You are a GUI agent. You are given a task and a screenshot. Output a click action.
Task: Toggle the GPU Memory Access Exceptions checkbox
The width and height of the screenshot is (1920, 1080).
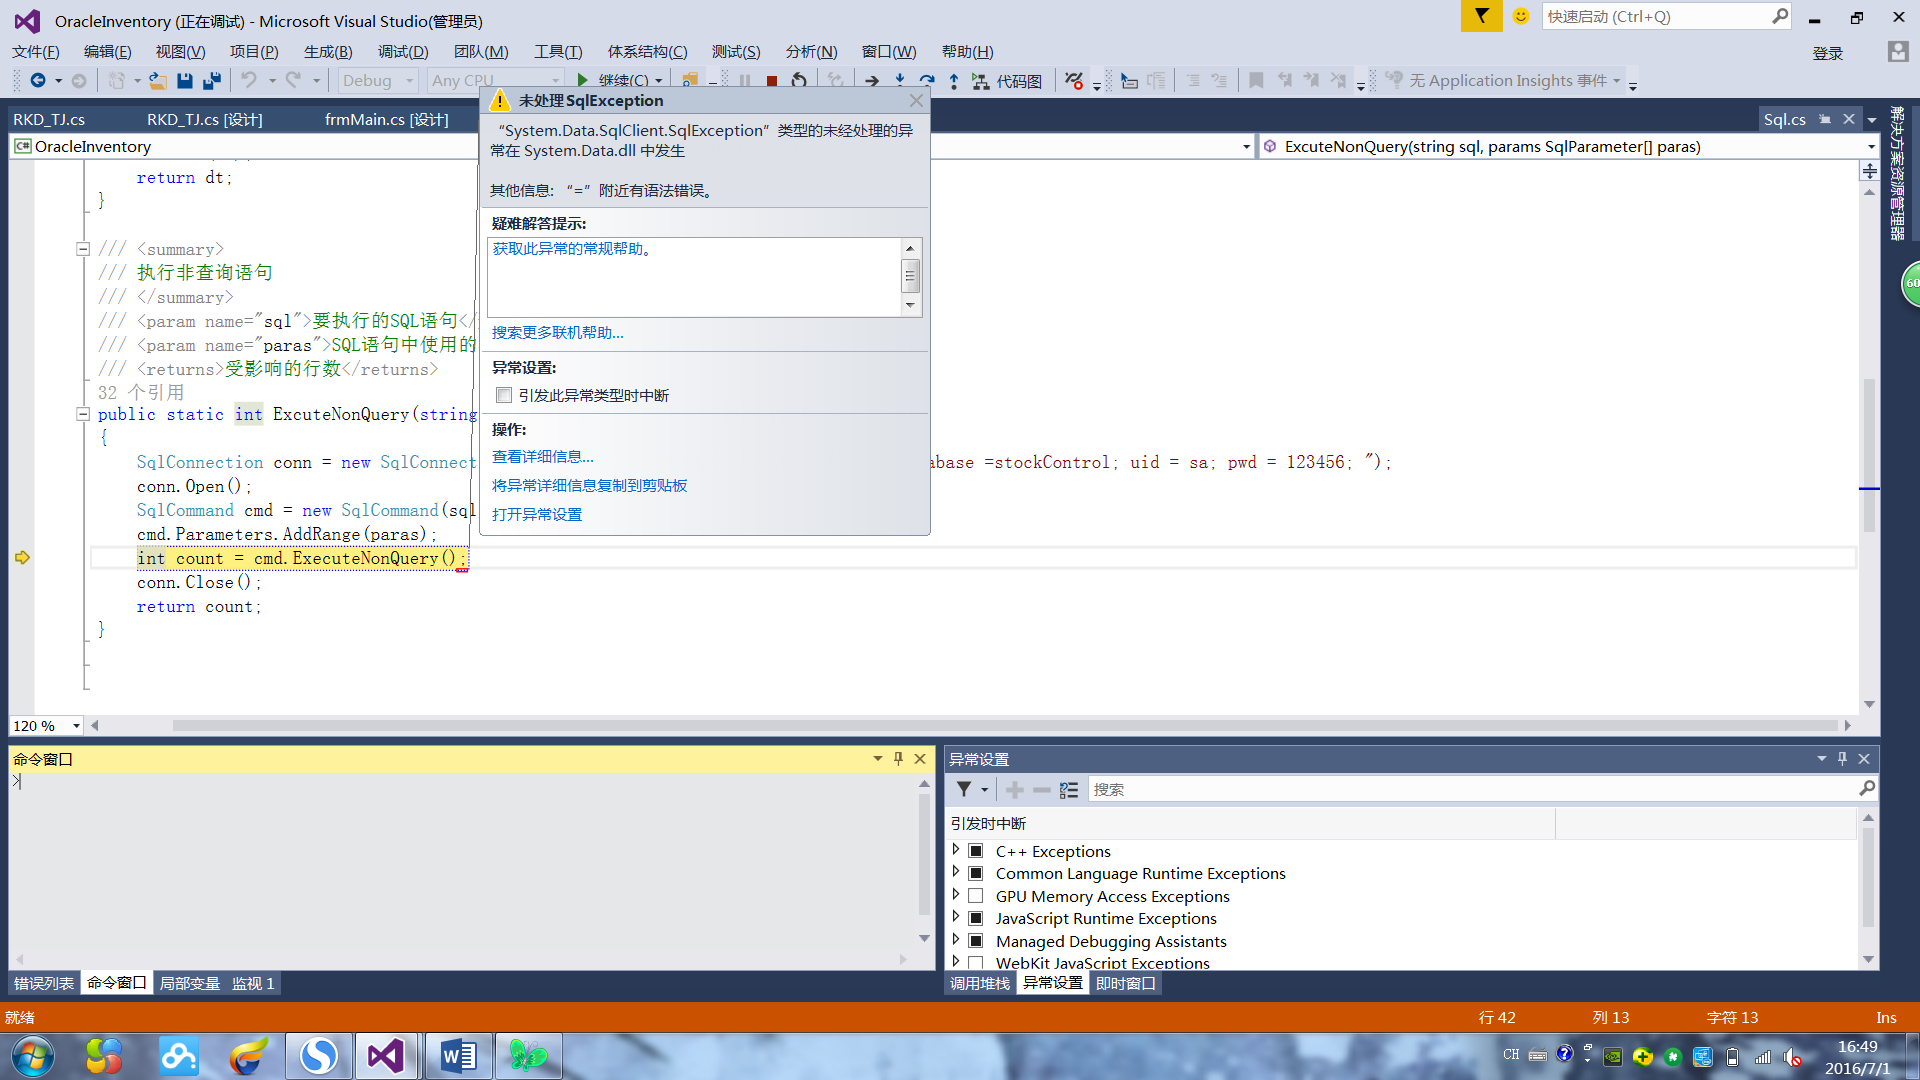click(x=976, y=896)
